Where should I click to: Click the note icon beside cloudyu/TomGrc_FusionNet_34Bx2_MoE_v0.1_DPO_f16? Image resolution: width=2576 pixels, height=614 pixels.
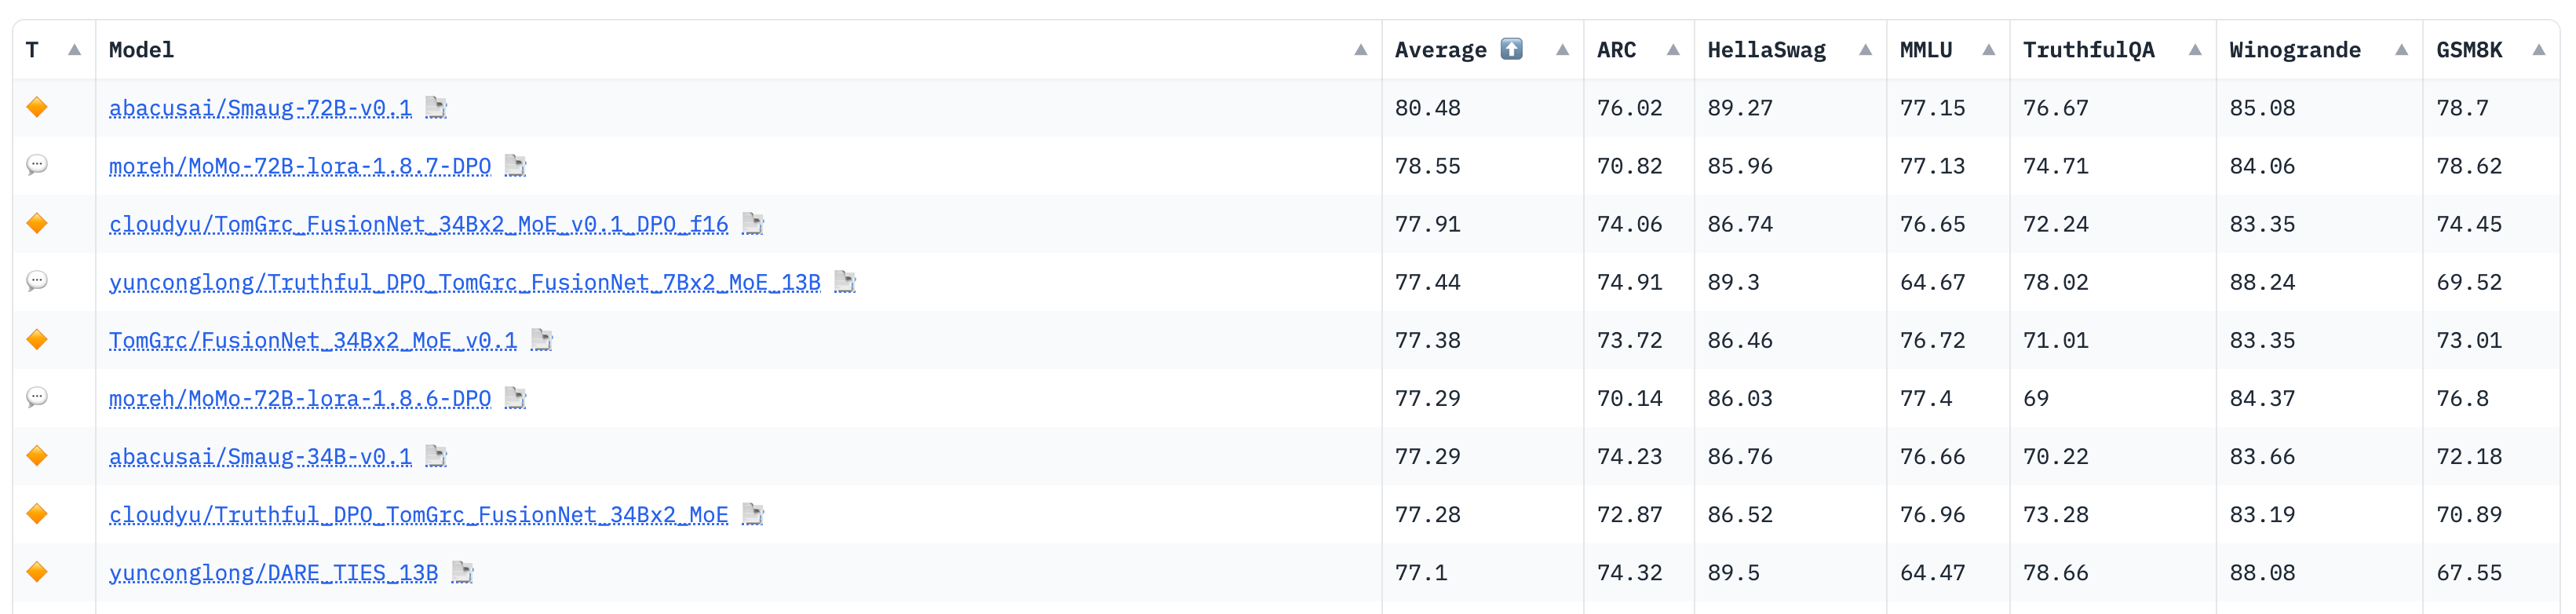tap(753, 223)
